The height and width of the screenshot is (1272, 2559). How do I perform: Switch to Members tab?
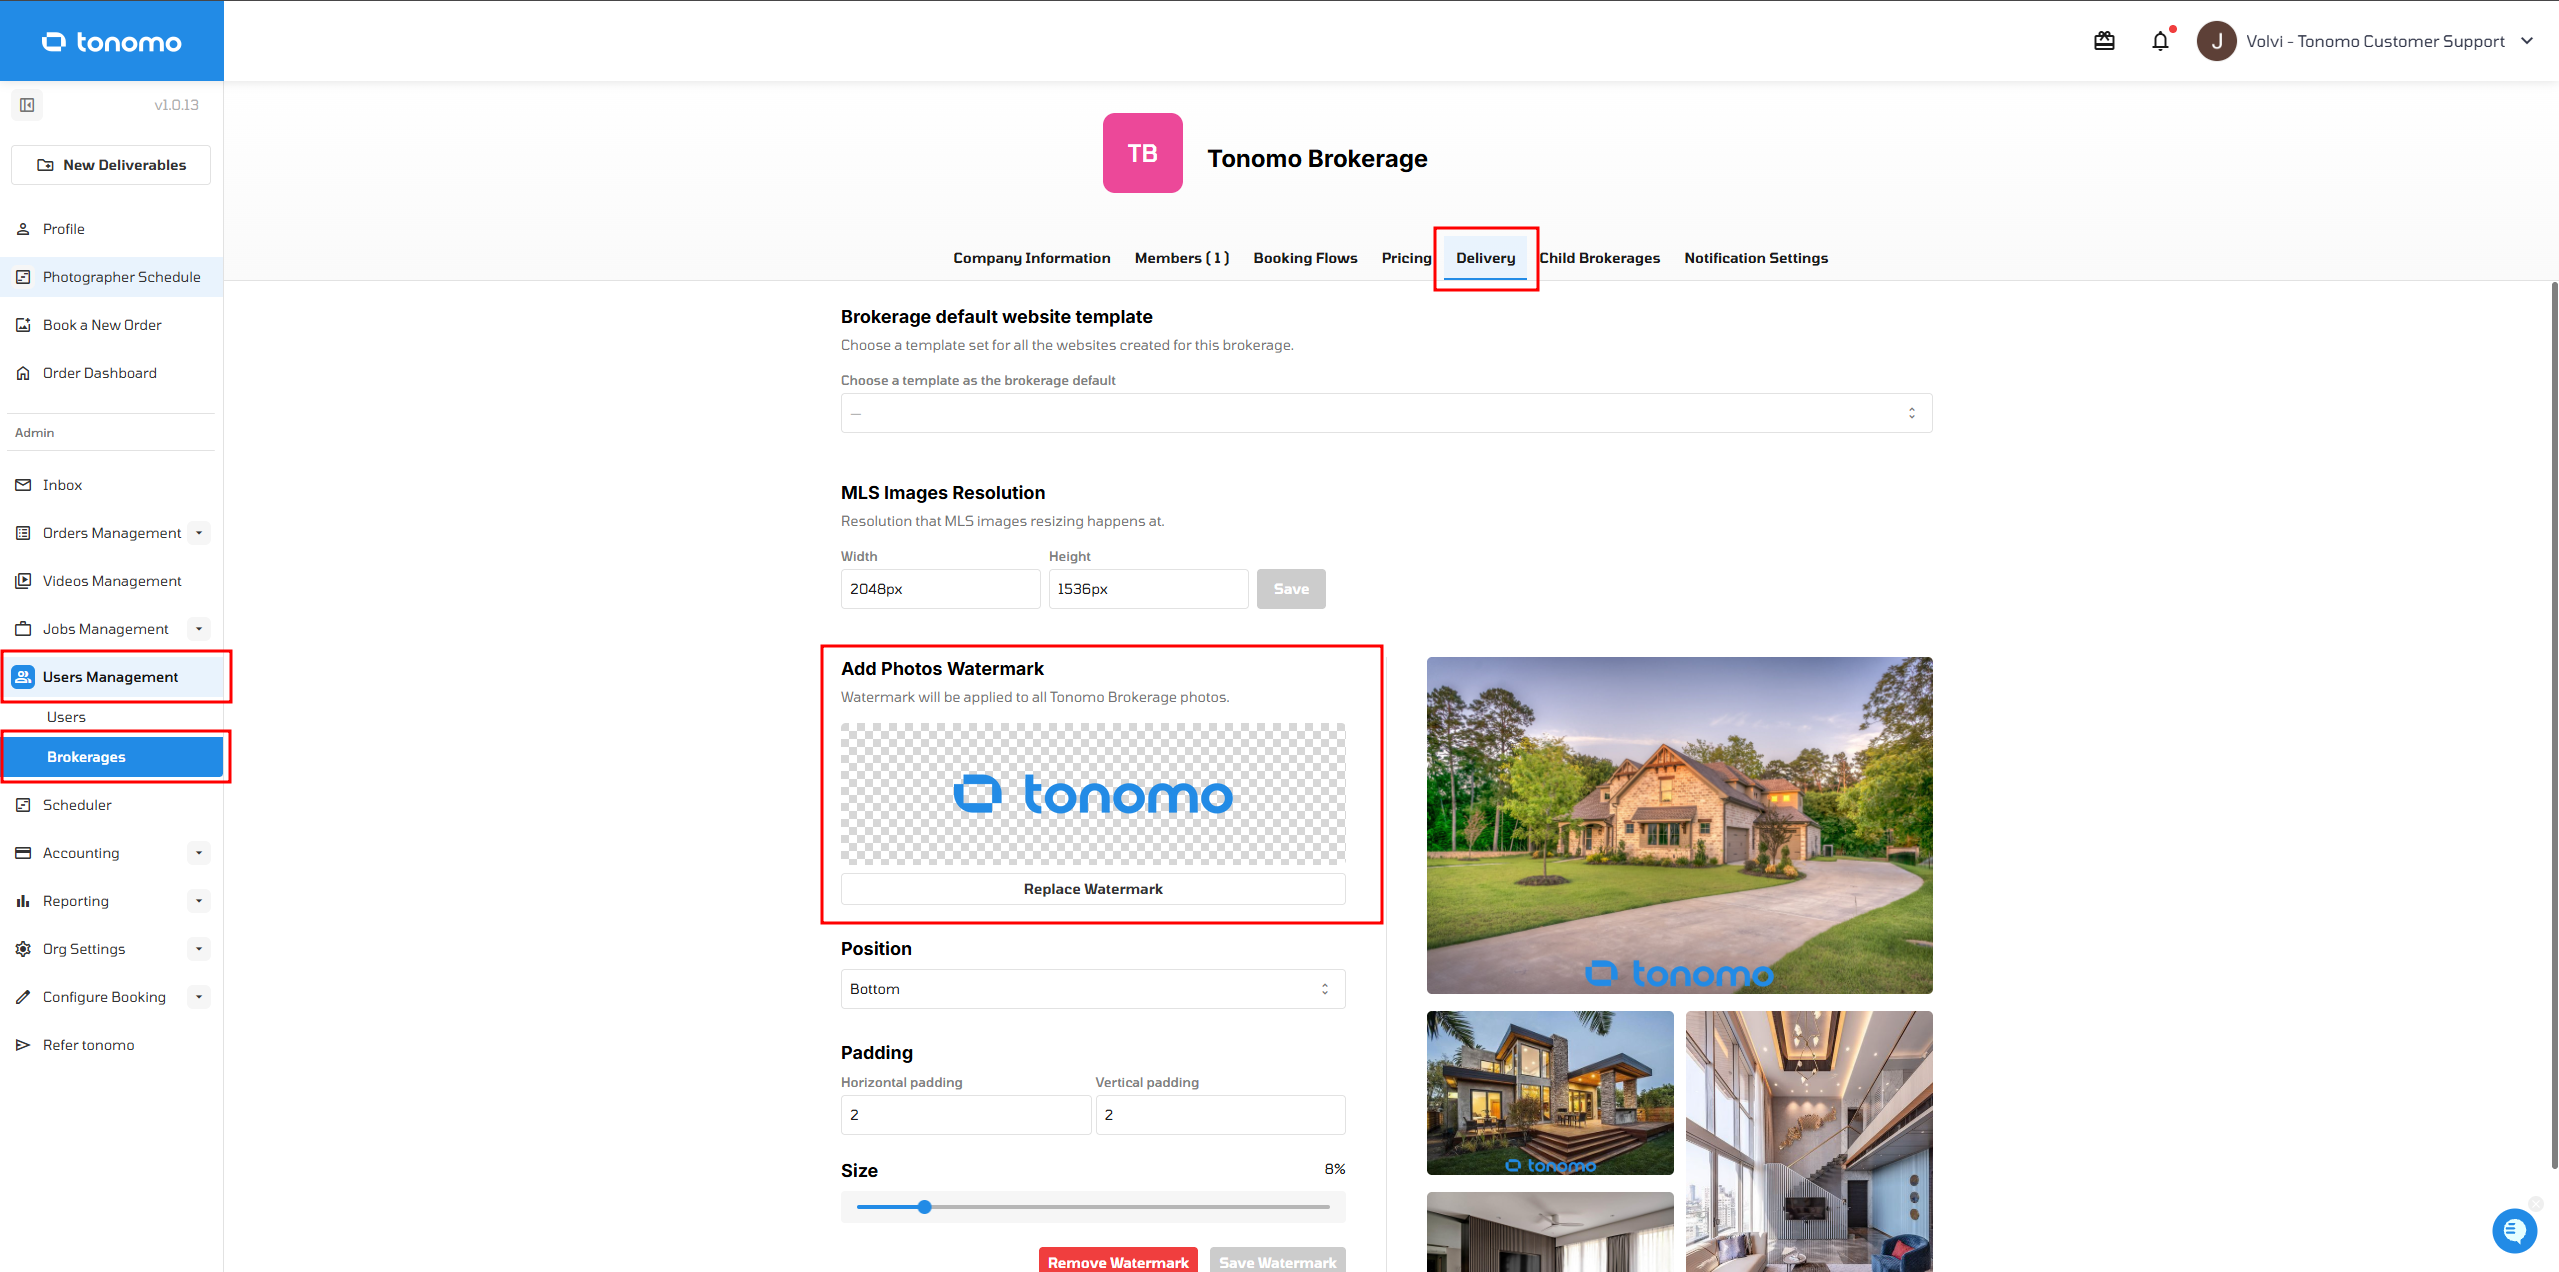(1181, 258)
